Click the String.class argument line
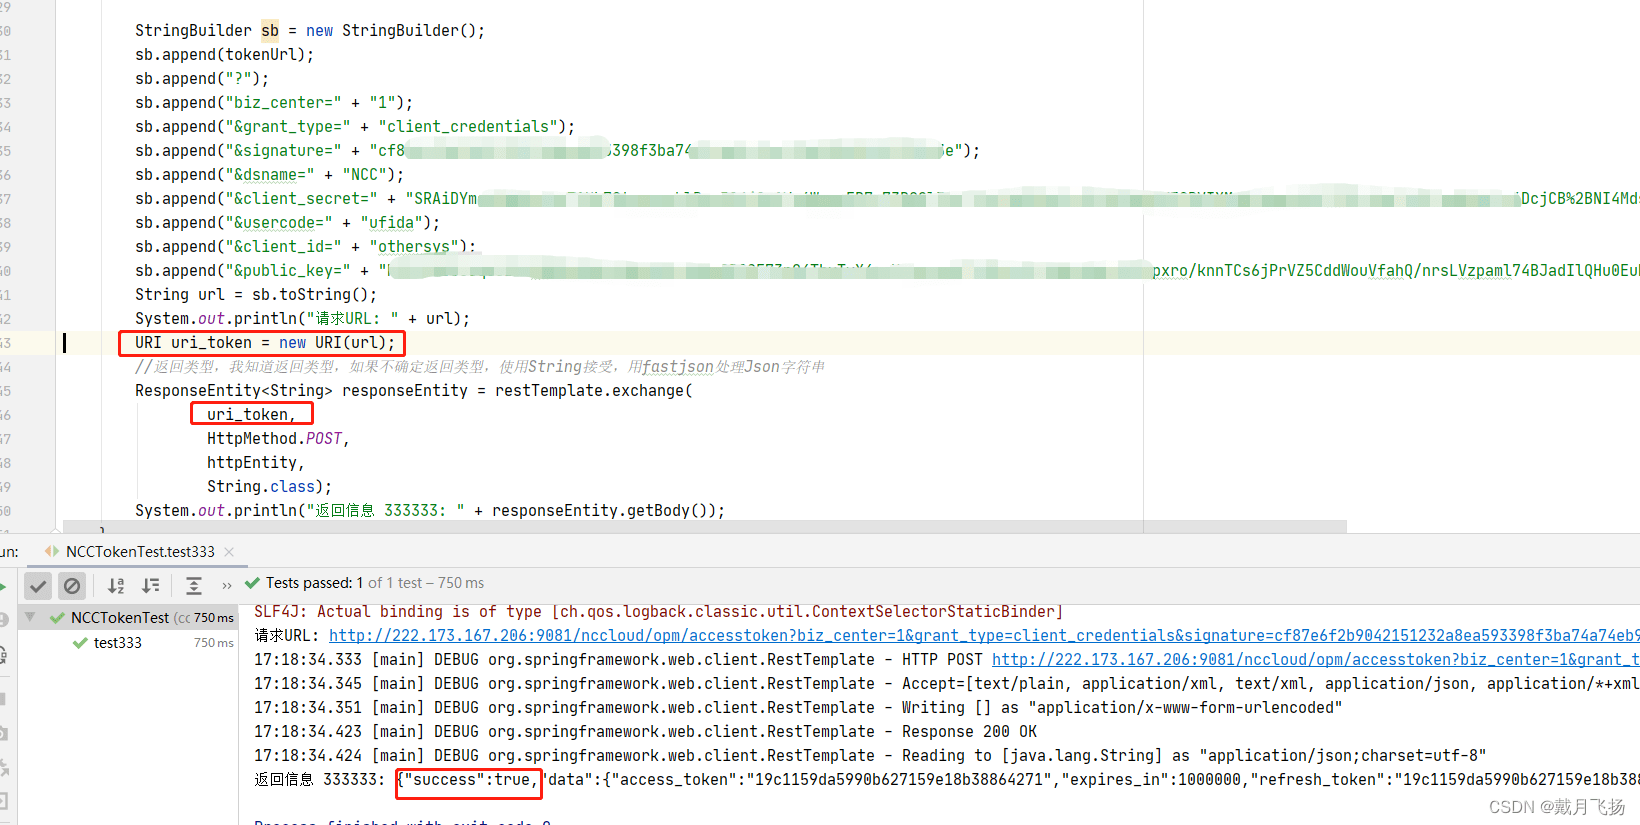 click(x=269, y=487)
